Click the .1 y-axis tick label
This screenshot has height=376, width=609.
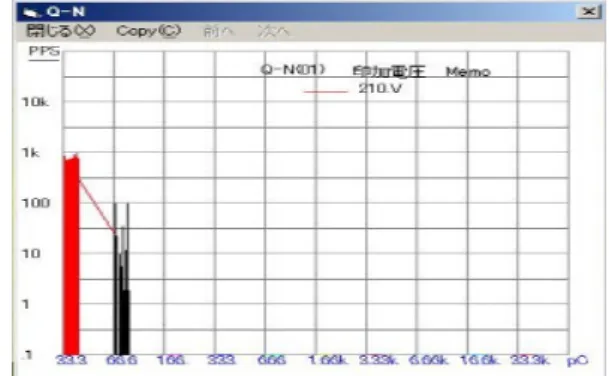[28, 355]
